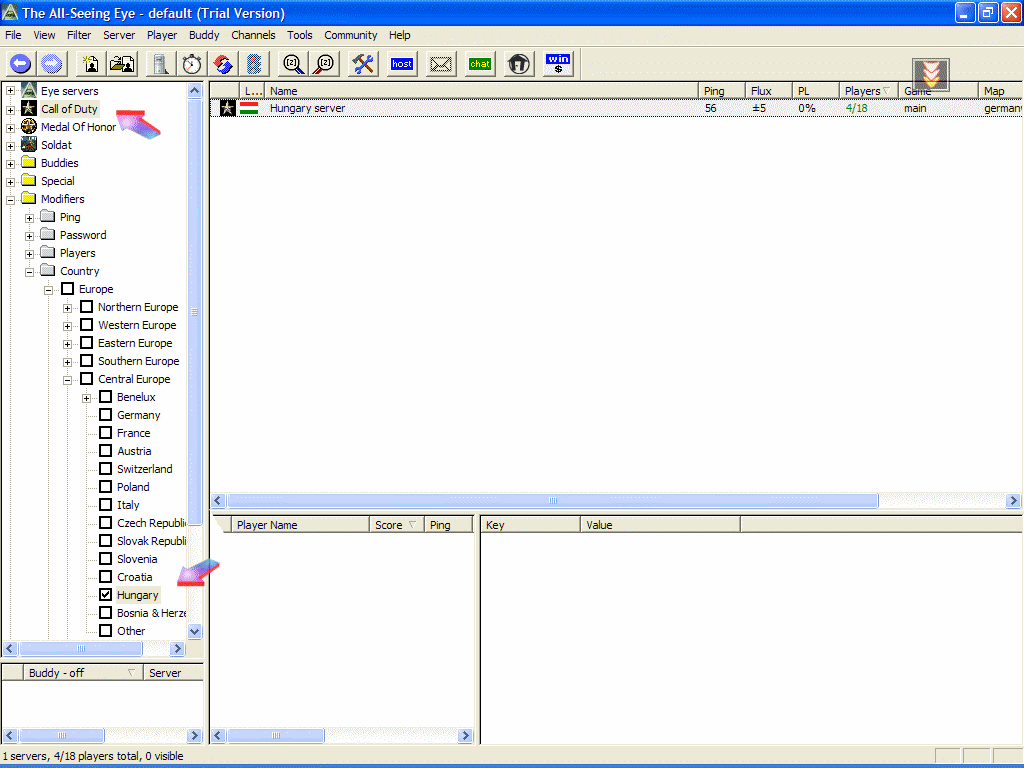The height and width of the screenshot is (768, 1024).
Task: Check the Europe checkbox
Action: pos(67,289)
